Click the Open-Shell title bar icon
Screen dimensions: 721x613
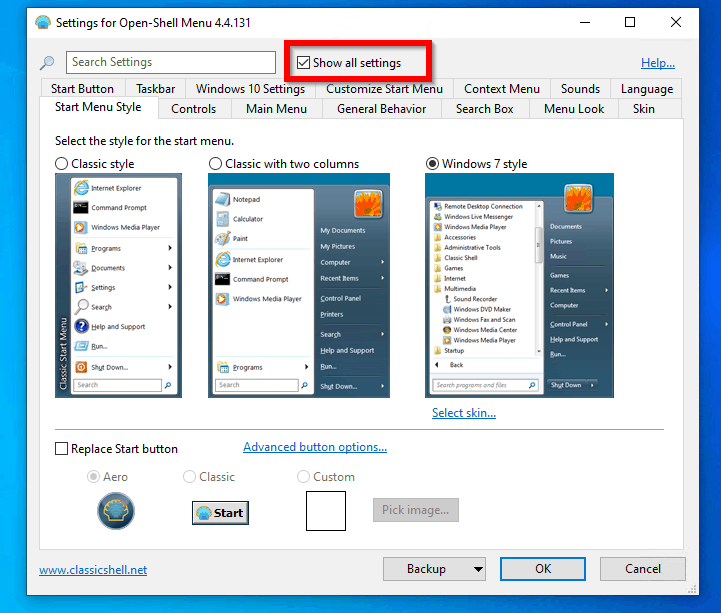[41, 22]
